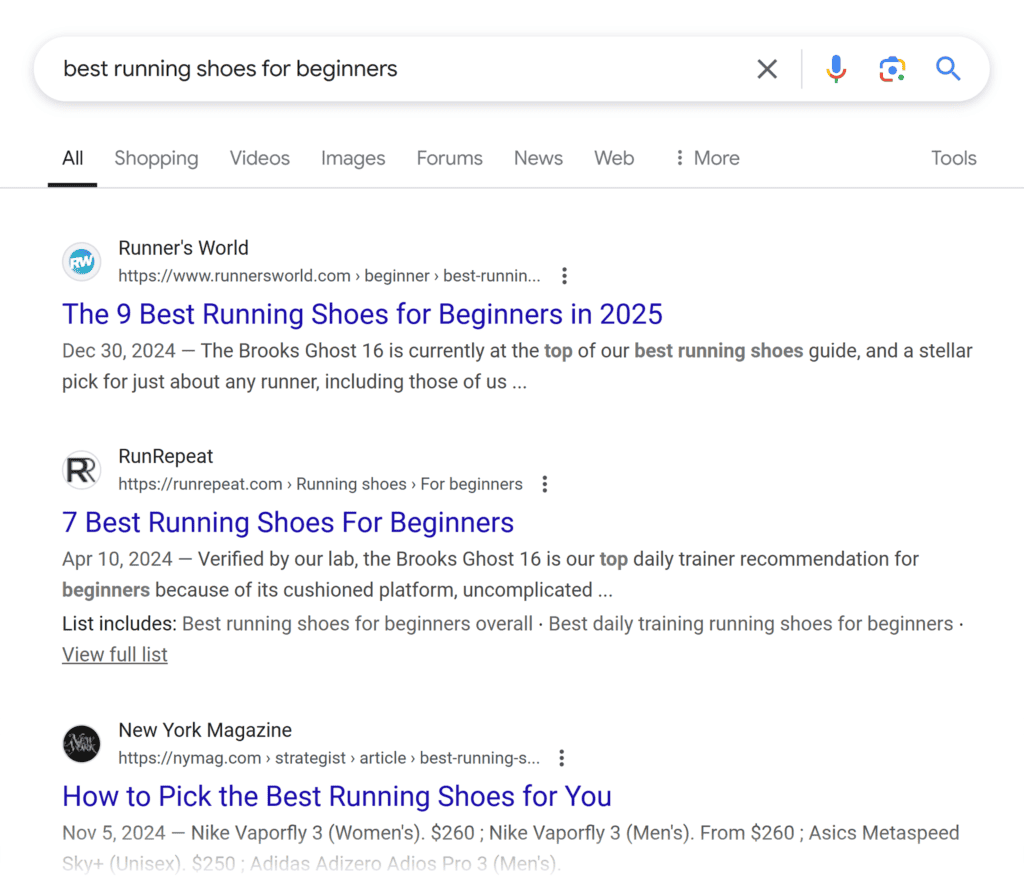
Task: Open options menu for Runner's World result
Action: 565,275
